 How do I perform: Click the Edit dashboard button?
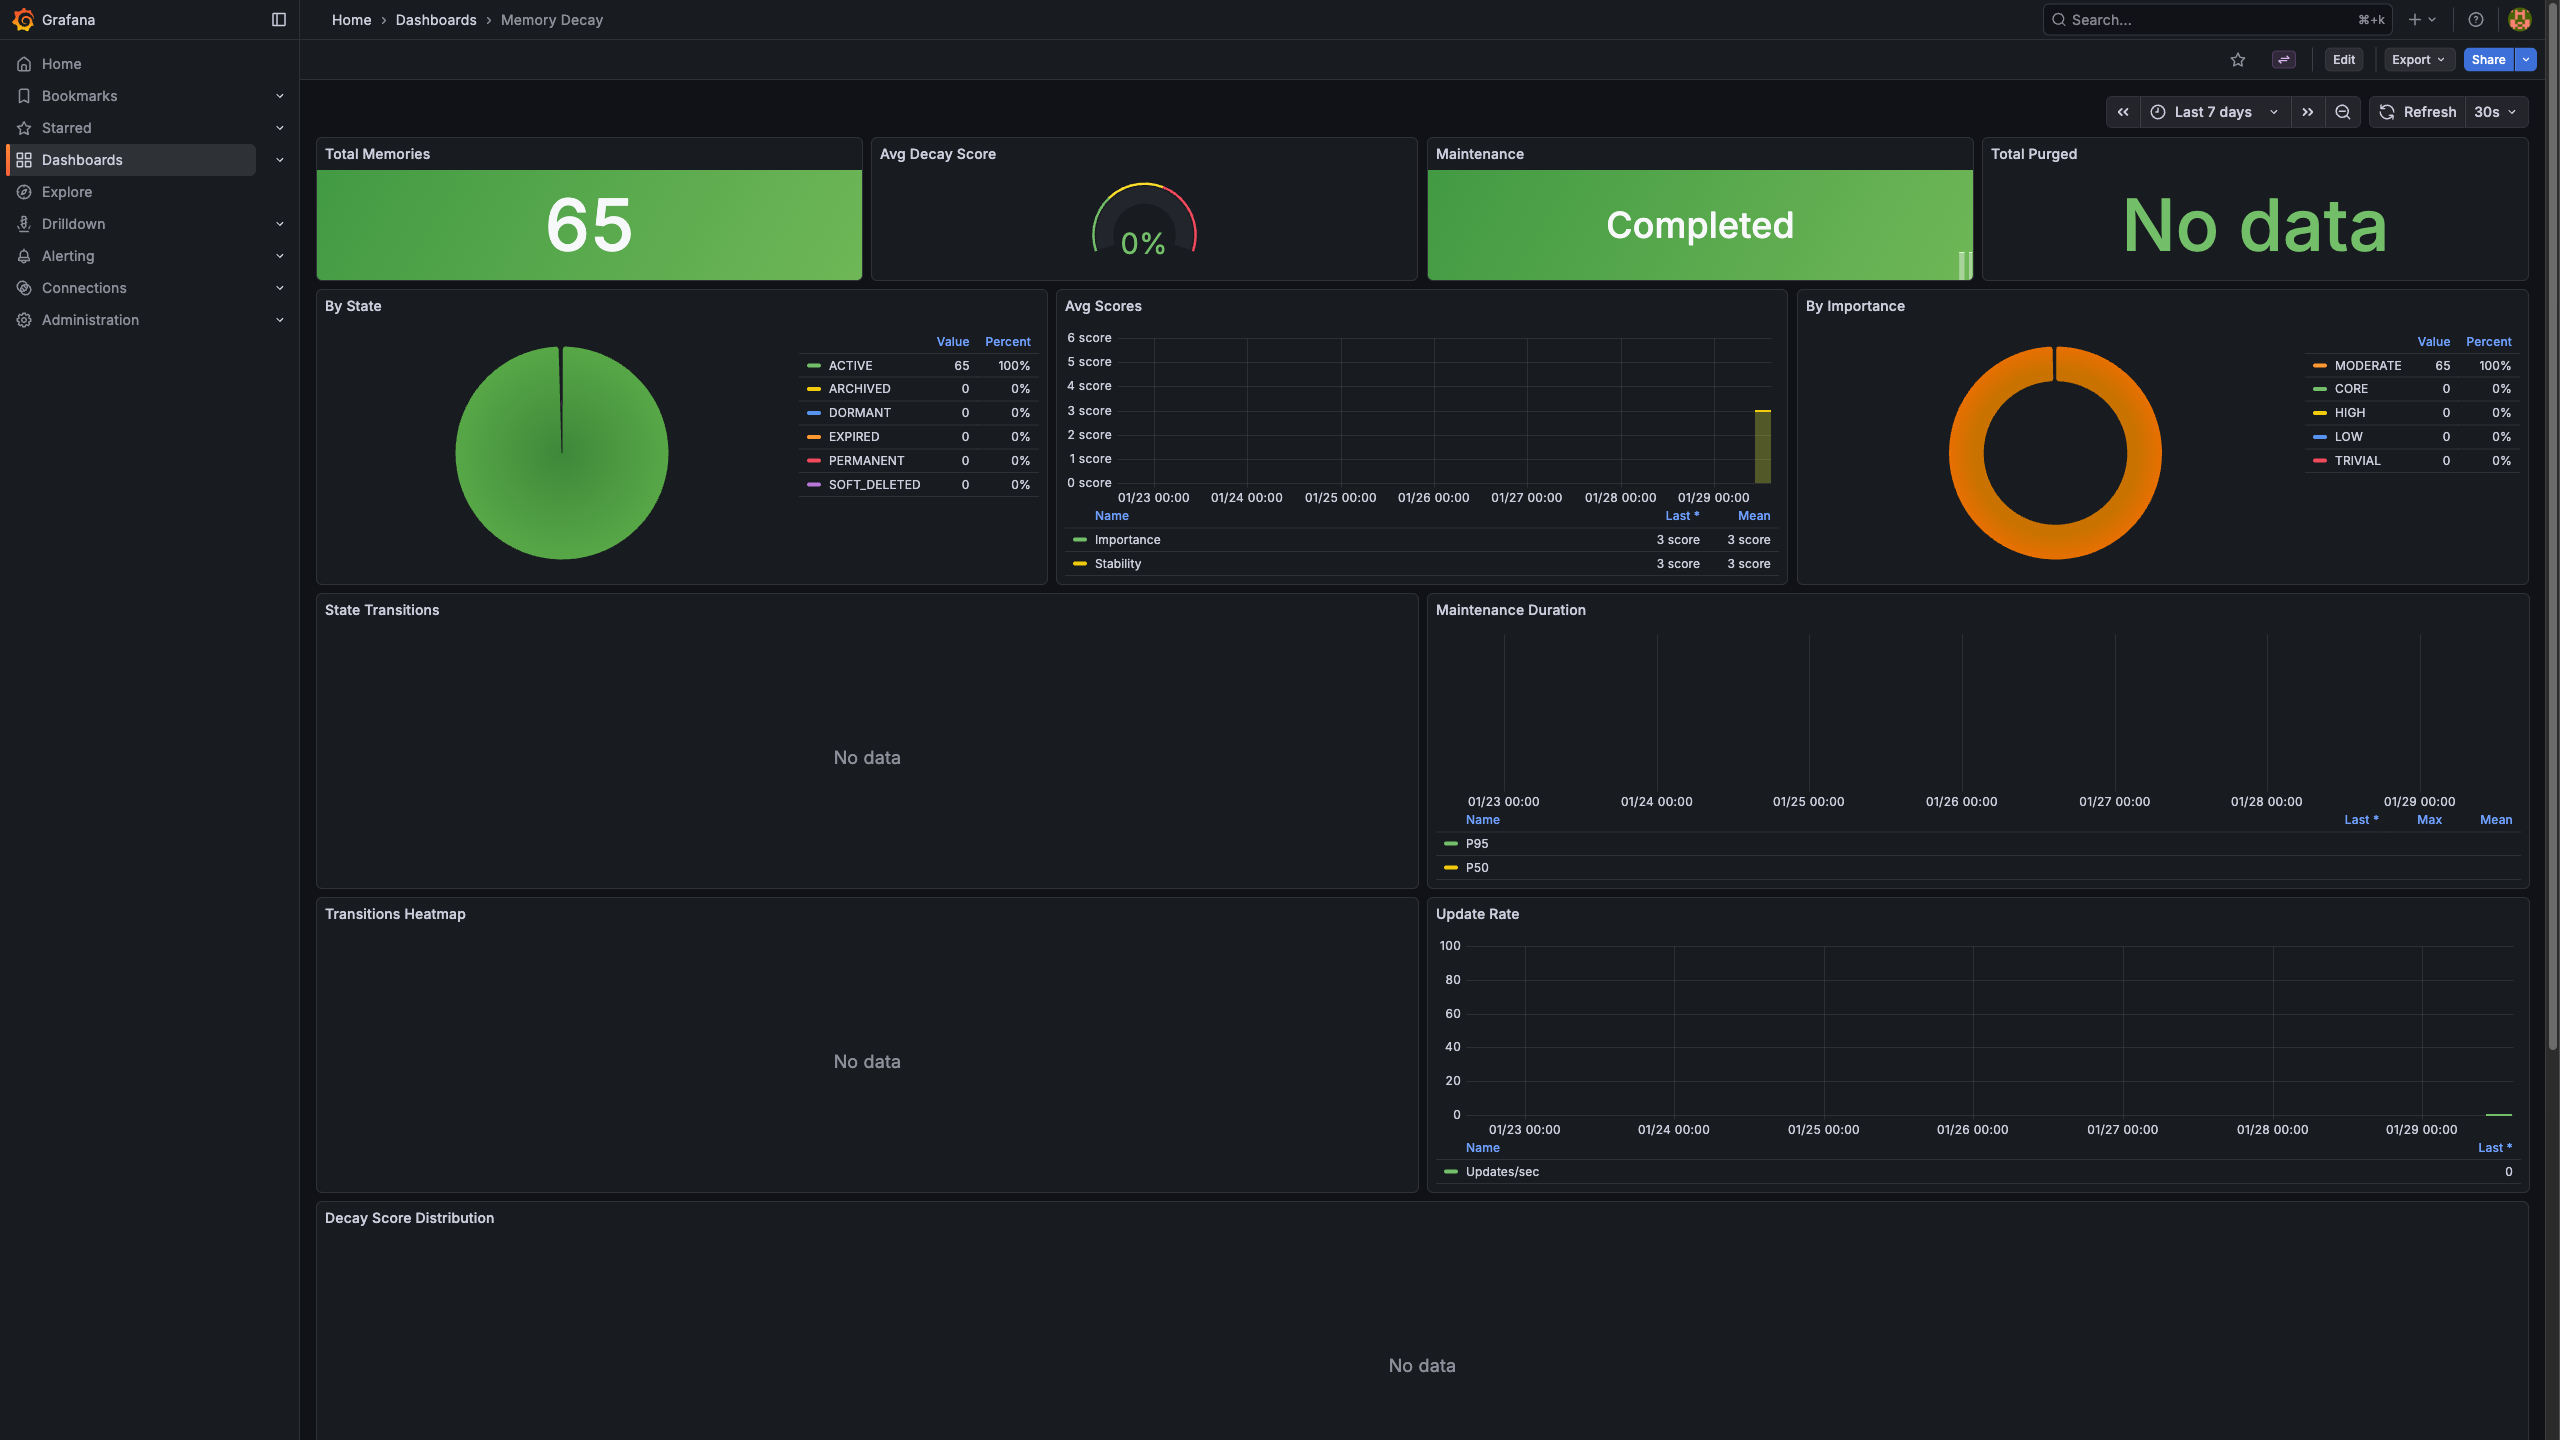point(2343,60)
